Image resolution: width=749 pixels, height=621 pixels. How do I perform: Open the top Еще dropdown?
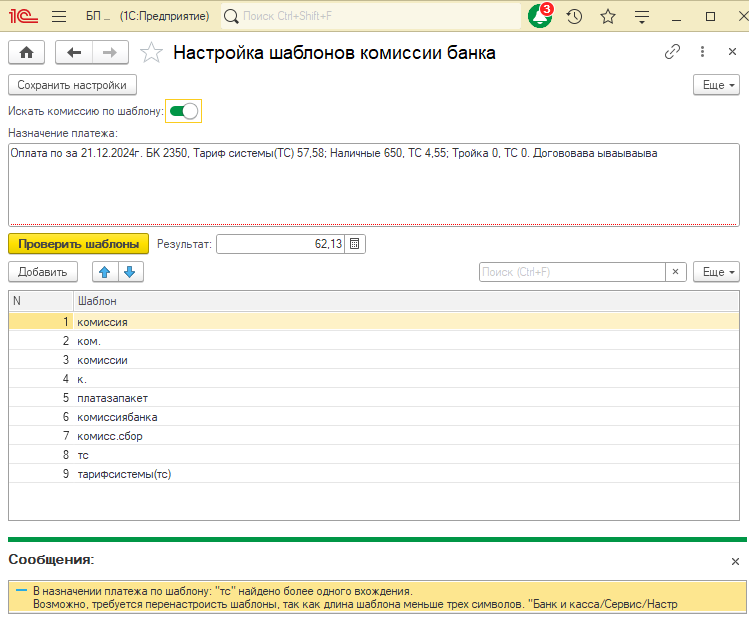[716, 85]
